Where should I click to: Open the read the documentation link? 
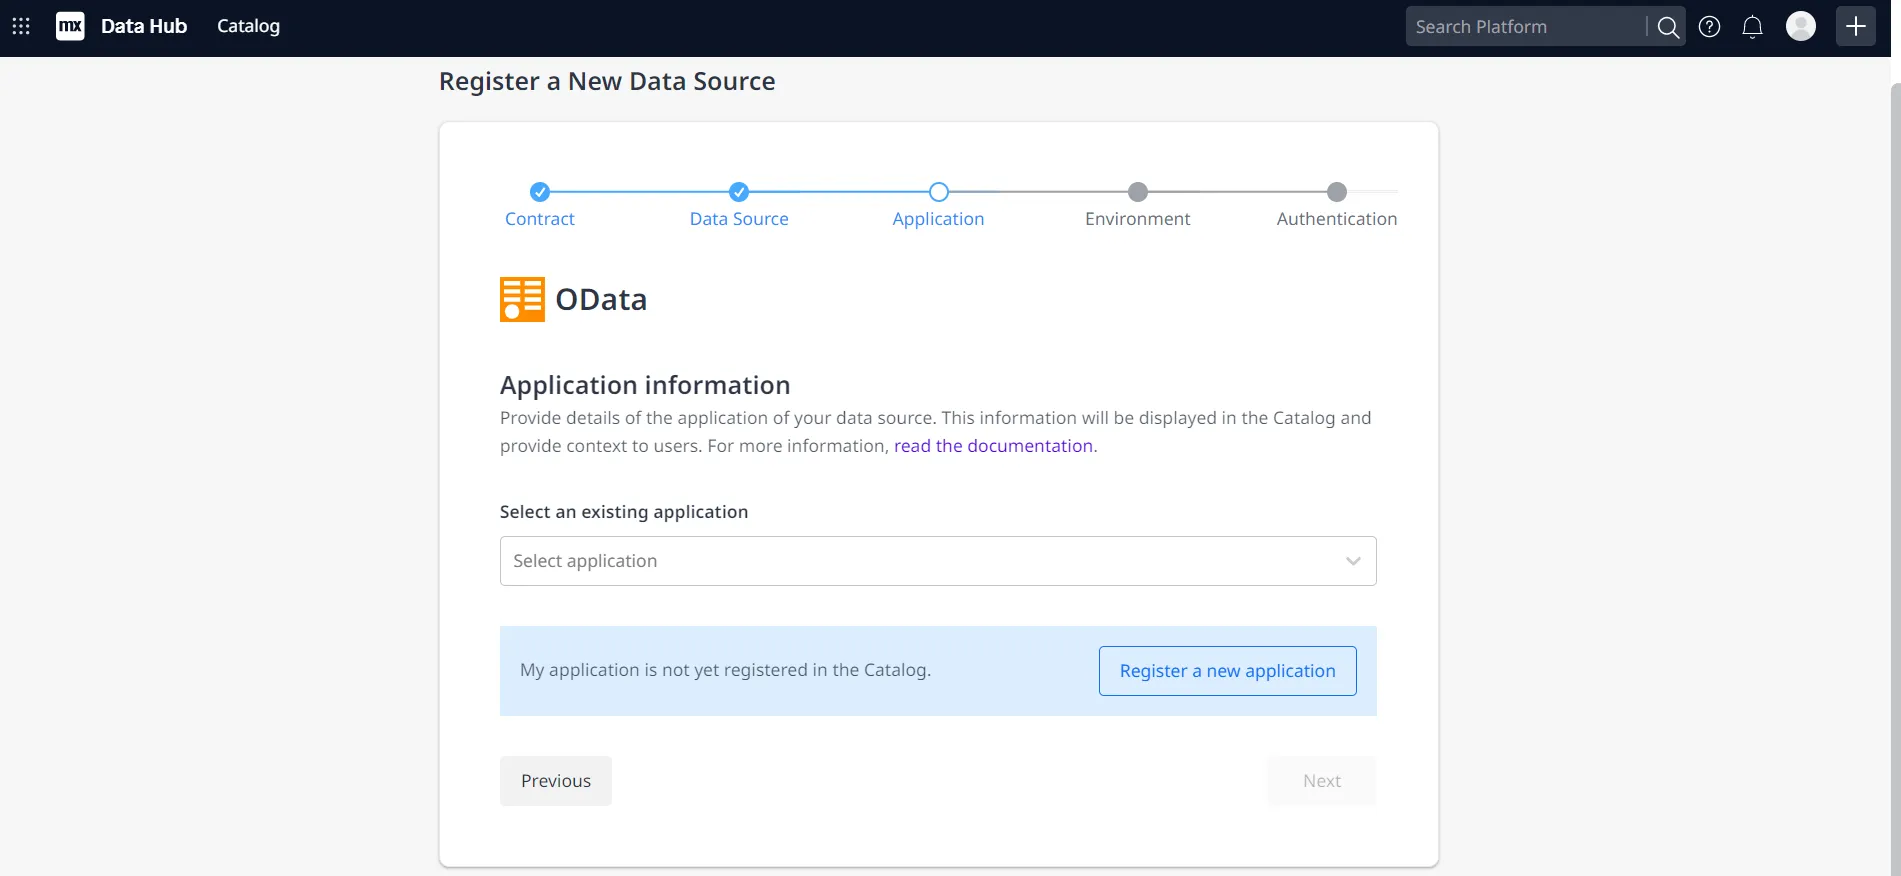click(x=993, y=446)
